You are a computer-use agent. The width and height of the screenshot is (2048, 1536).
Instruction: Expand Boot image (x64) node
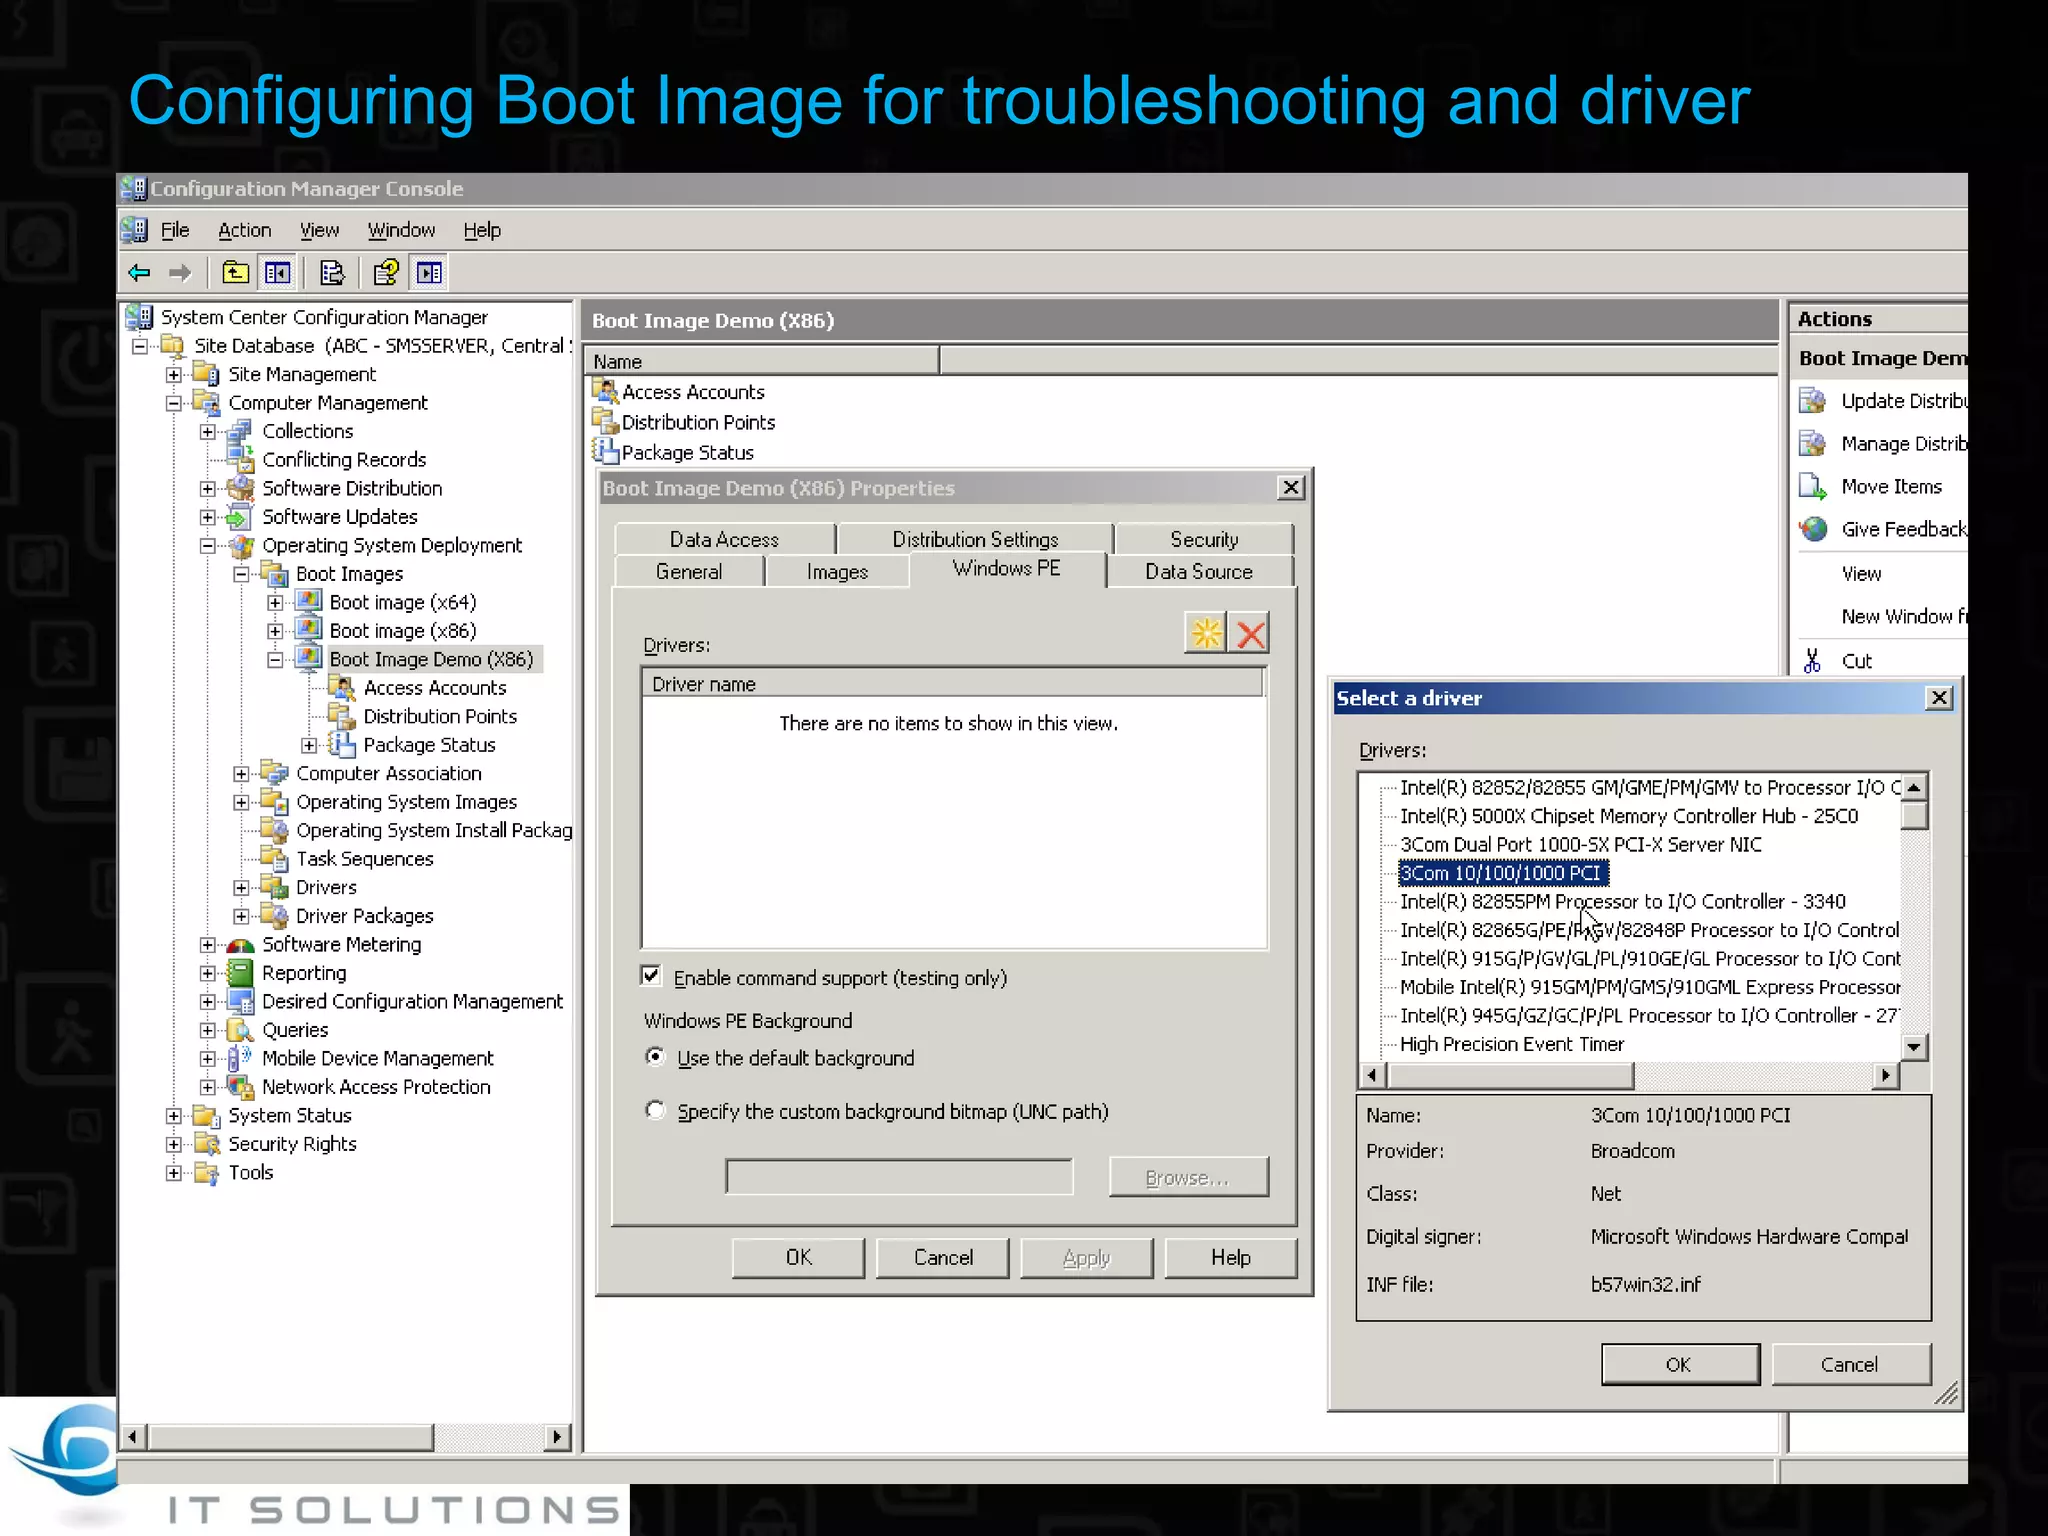click(x=275, y=603)
